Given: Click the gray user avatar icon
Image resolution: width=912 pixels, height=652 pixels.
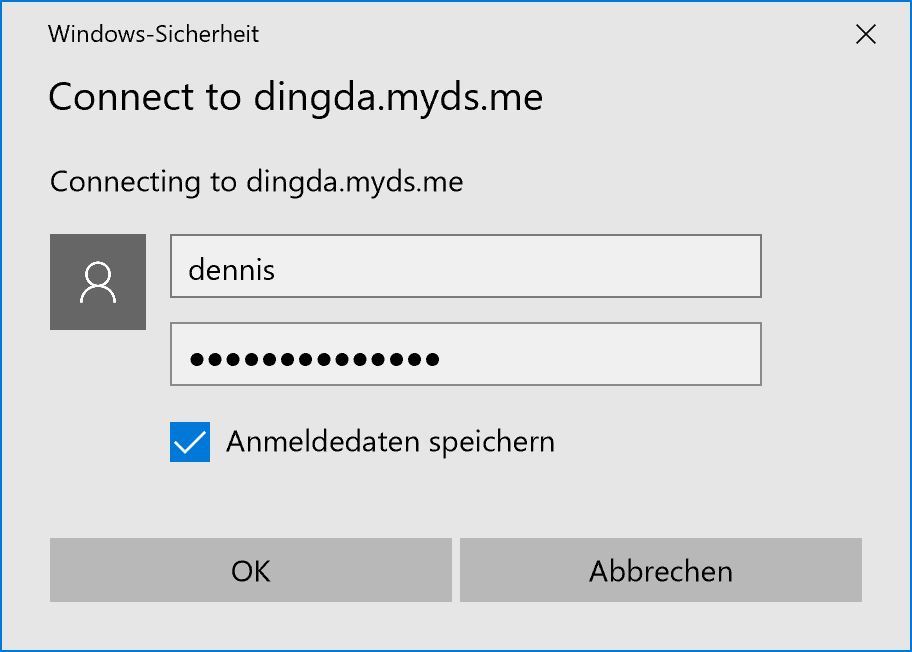Looking at the screenshot, I should [x=98, y=282].
